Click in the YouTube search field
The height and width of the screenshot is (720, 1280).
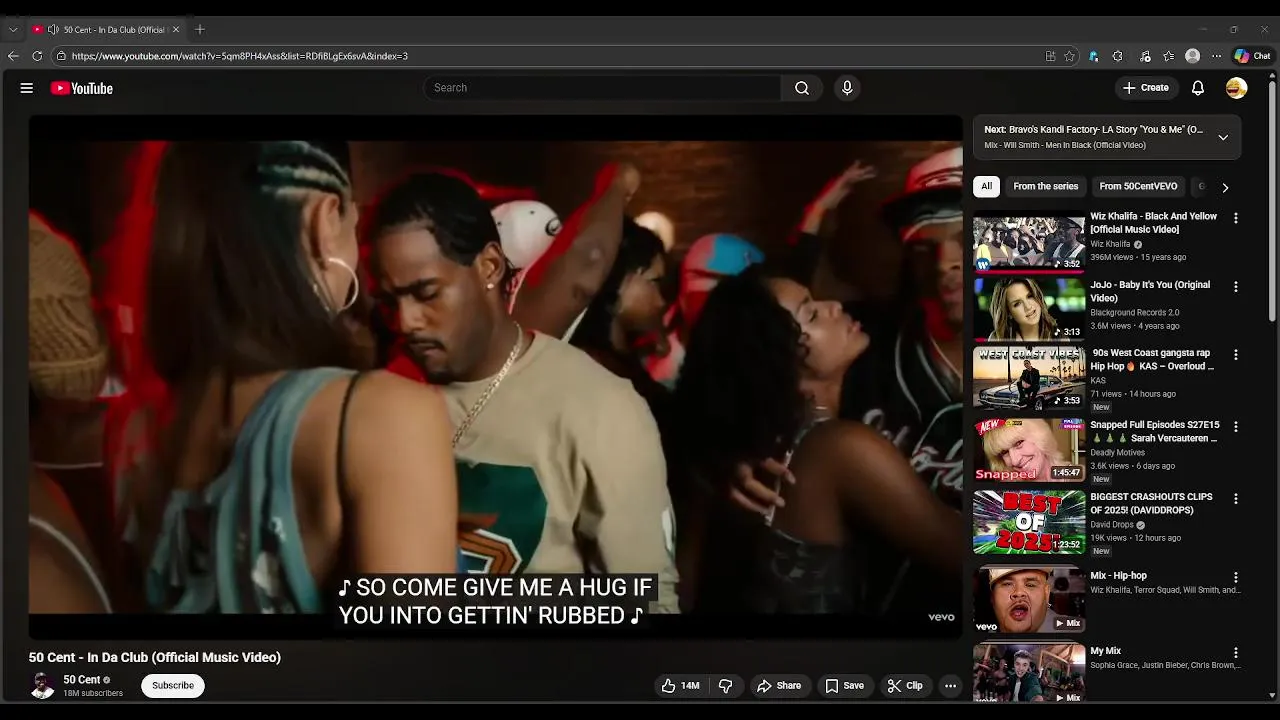point(602,88)
